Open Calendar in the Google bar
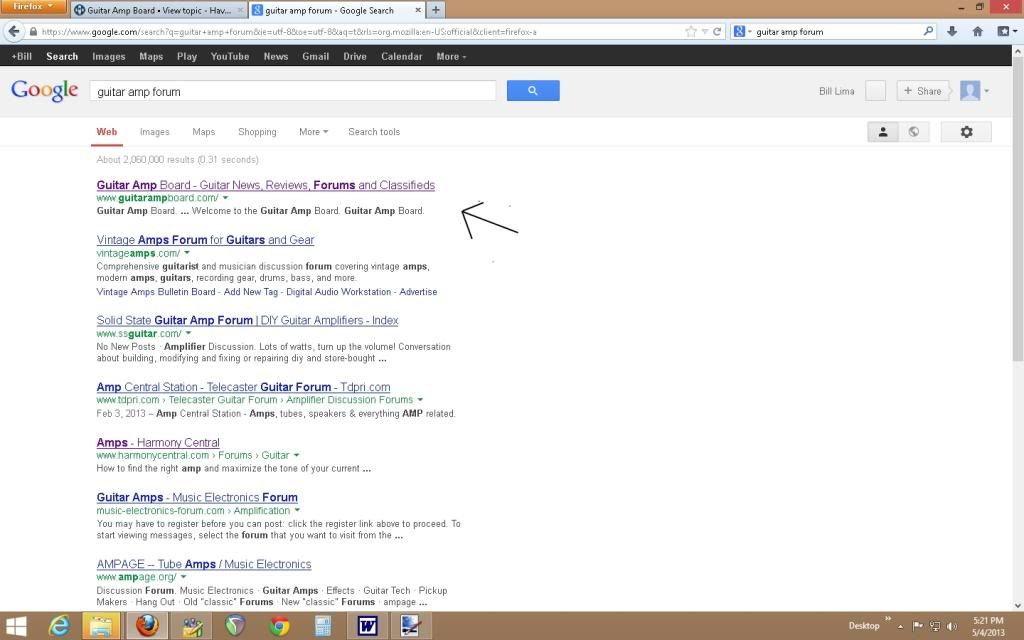Viewport: 1024px width, 640px height. (402, 56)
